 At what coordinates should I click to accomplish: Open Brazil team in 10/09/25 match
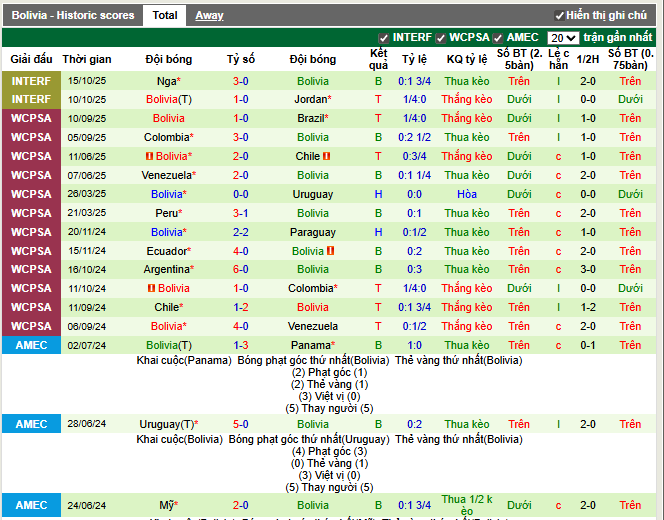pos(310,118)
